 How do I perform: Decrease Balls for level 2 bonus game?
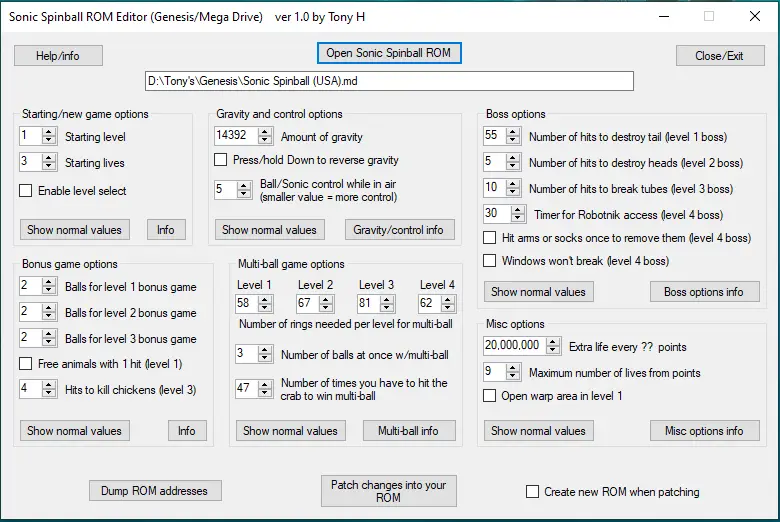pyautogui.click(x=49, y=316)
